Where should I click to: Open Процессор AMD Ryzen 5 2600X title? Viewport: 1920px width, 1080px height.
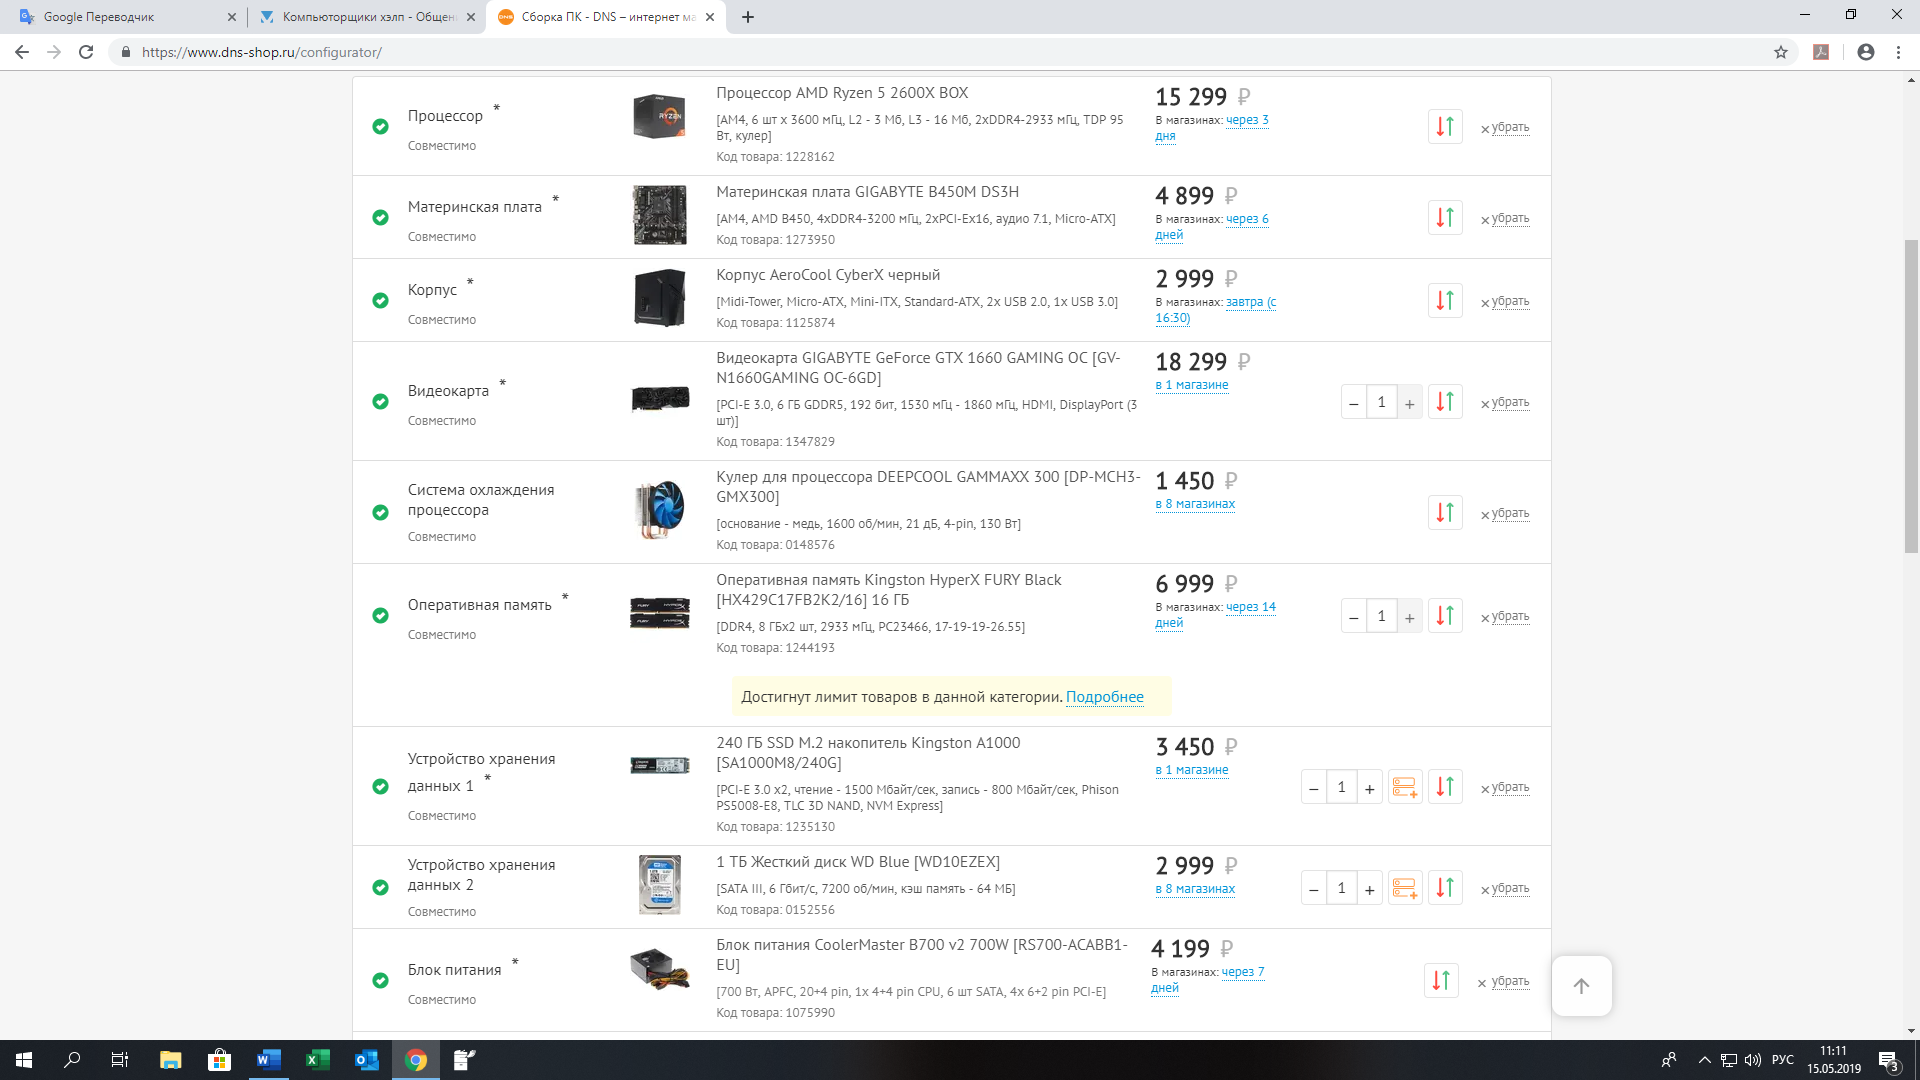842,93
